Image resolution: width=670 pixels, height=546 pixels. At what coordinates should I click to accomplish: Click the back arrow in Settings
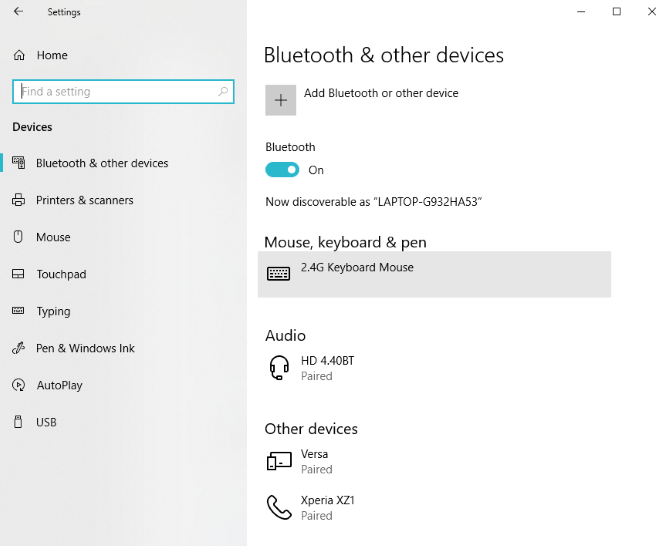coord(18,12)
